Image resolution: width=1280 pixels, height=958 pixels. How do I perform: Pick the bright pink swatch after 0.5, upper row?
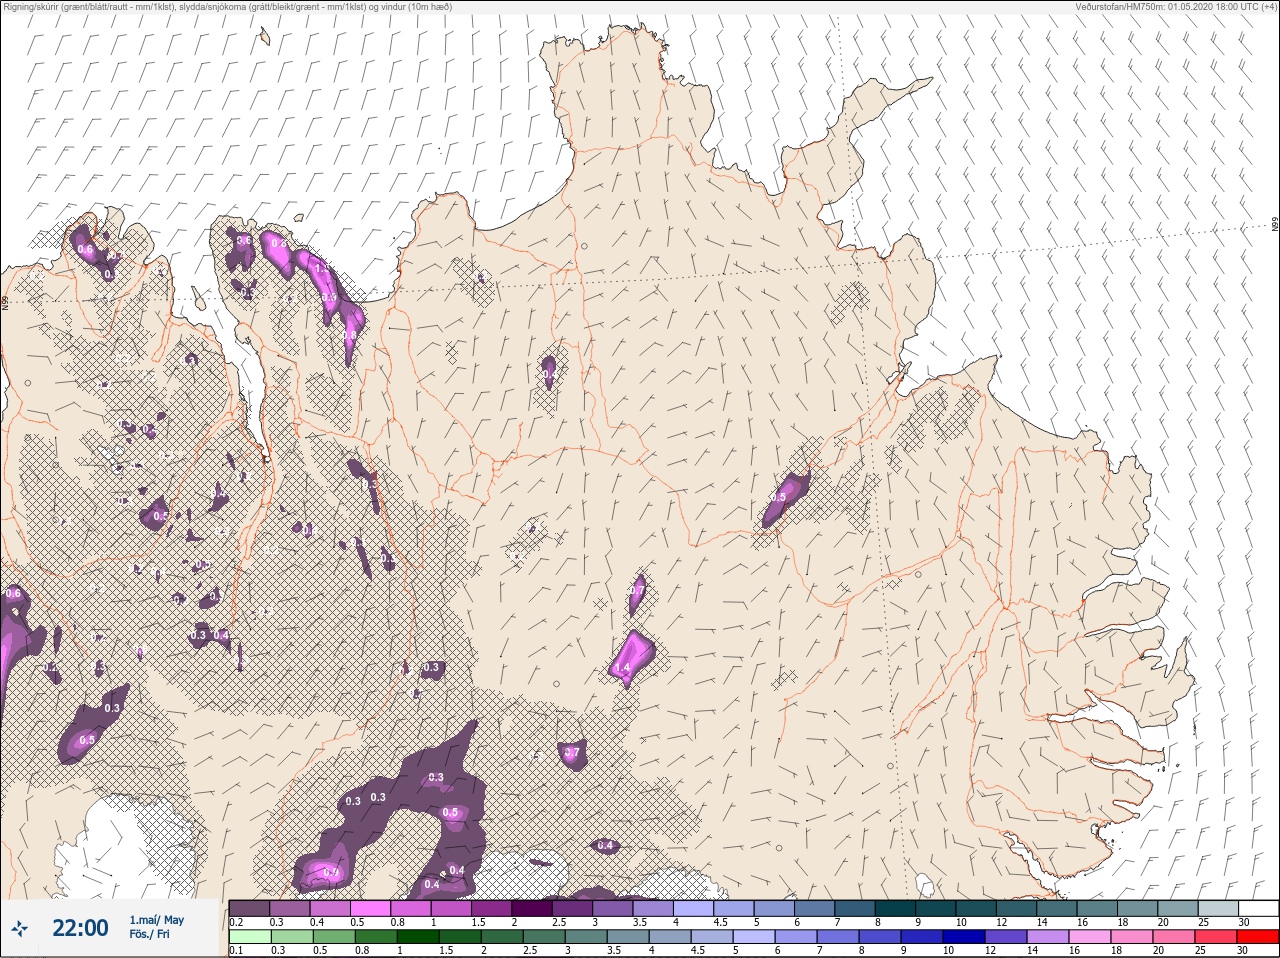tap(371, 907)
